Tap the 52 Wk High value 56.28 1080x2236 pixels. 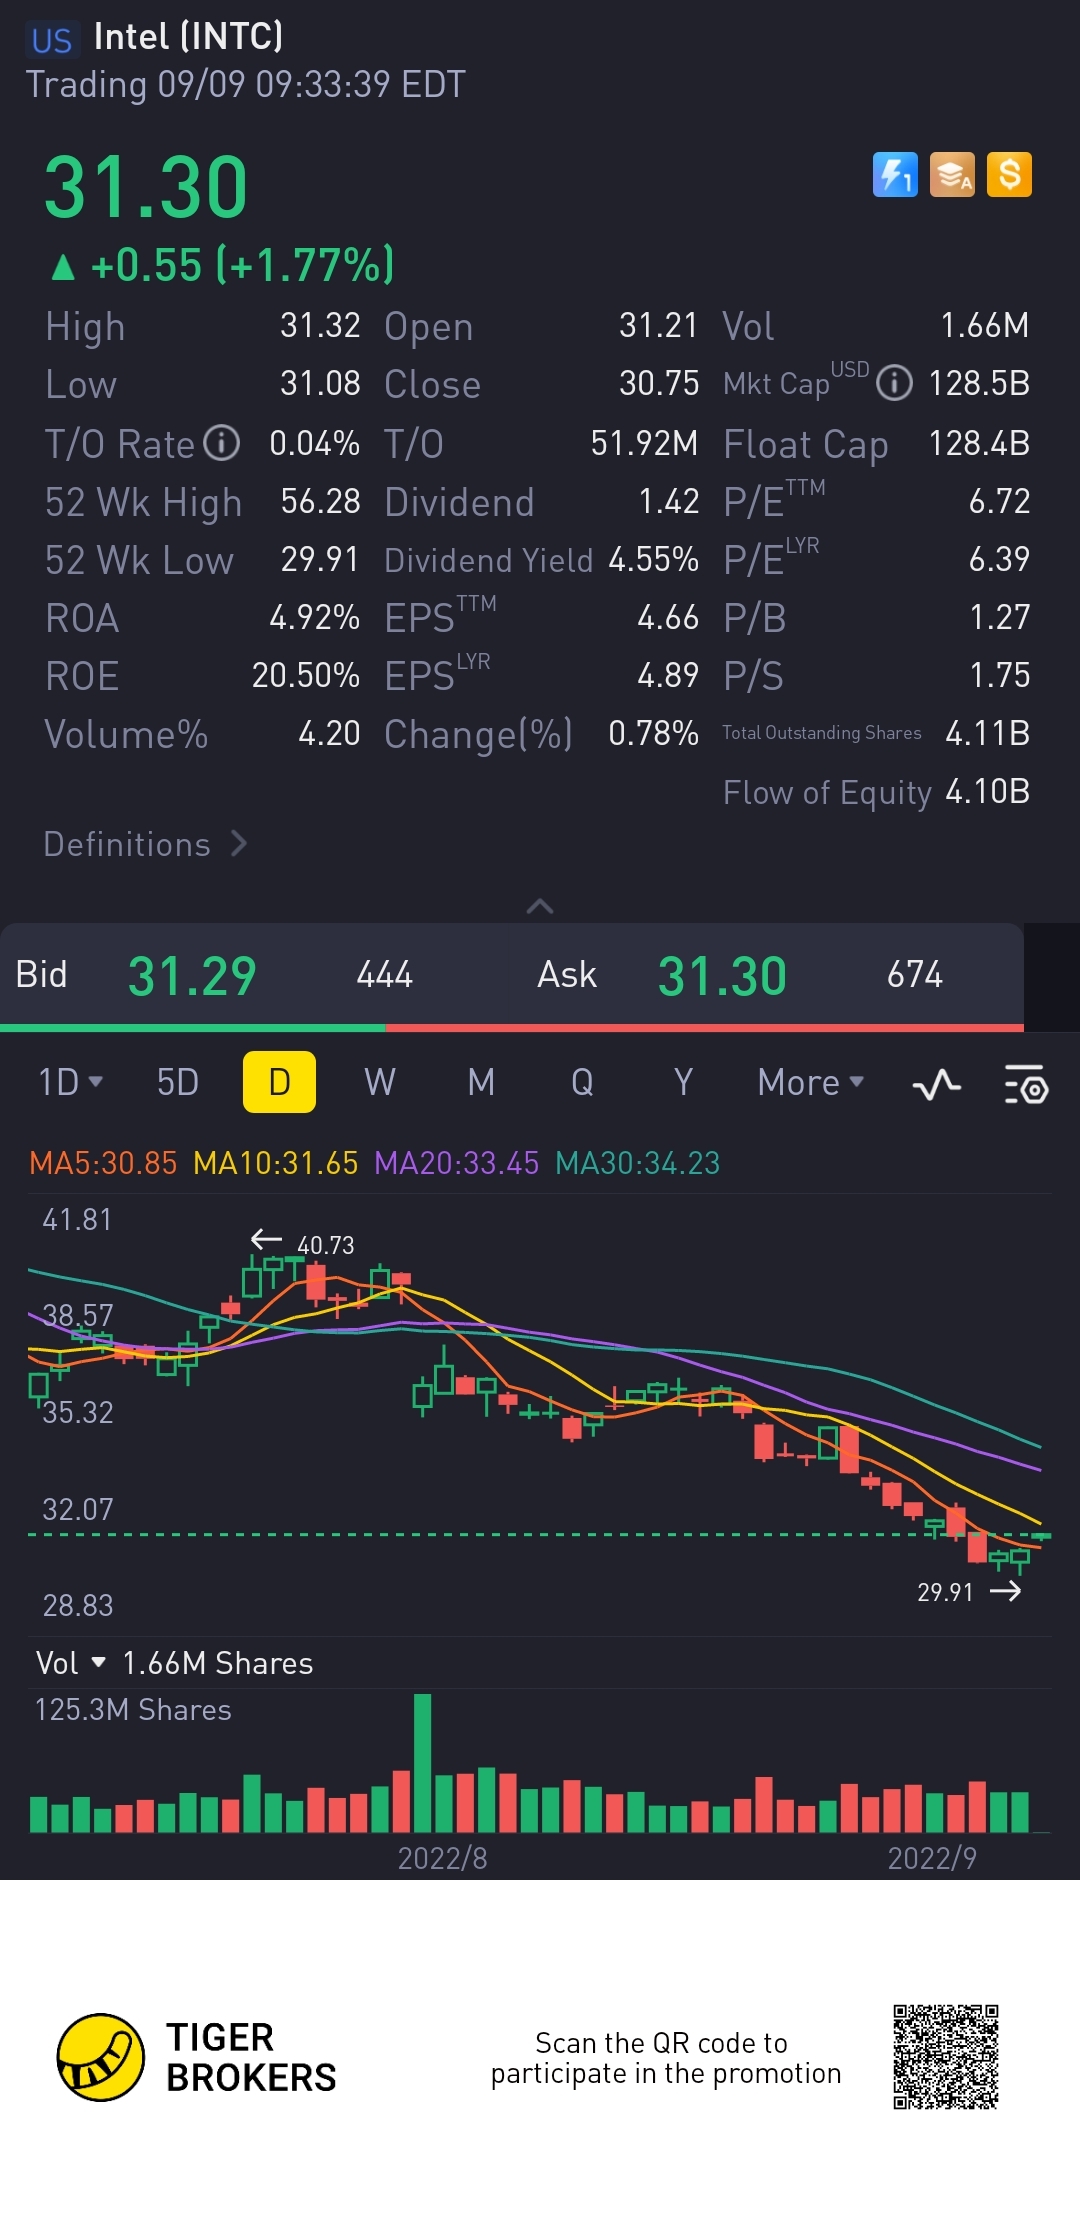pyautogui.click(x=320, y=501)
